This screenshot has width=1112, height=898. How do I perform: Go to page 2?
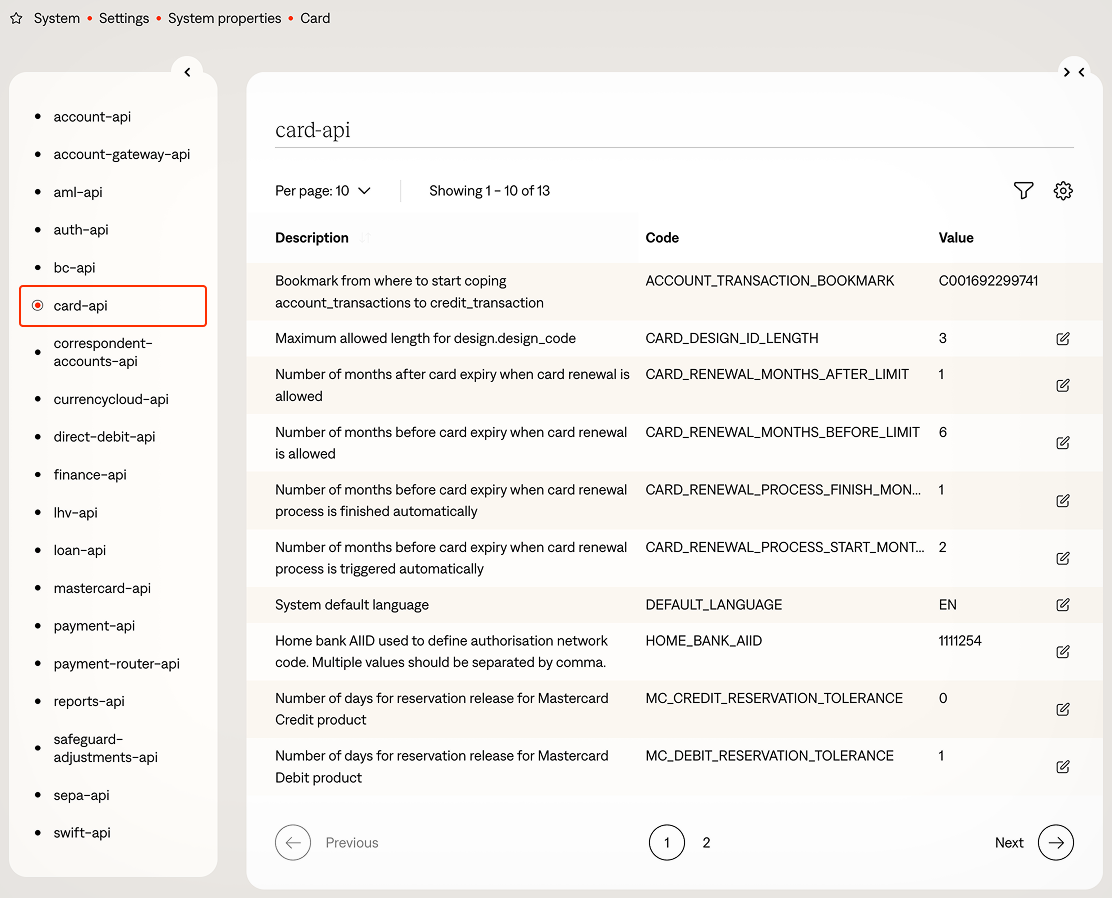coord(706,843)
